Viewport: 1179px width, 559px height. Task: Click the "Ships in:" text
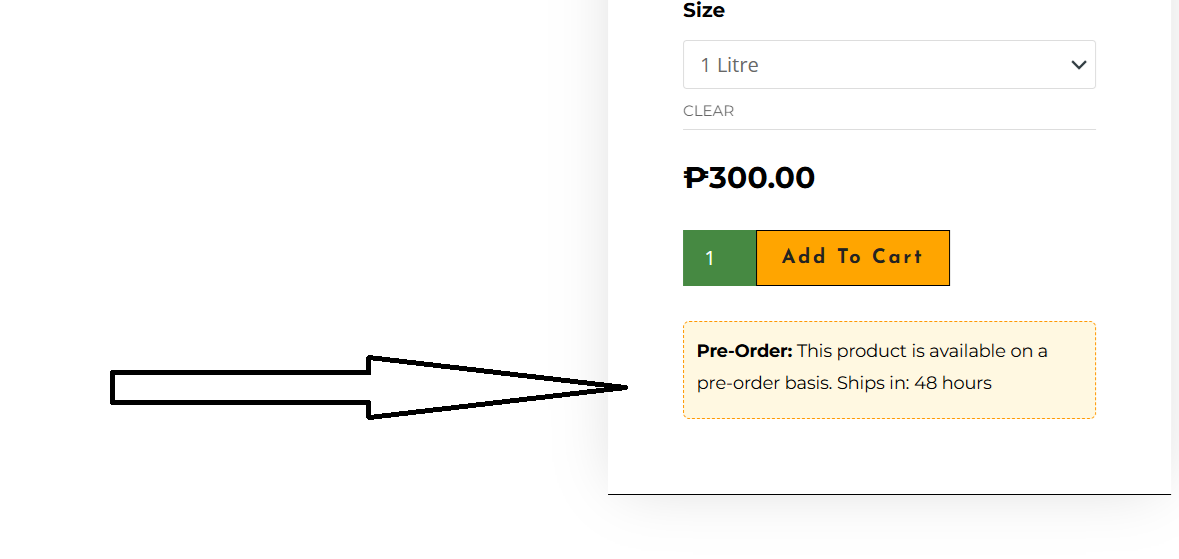pos(872,383)
